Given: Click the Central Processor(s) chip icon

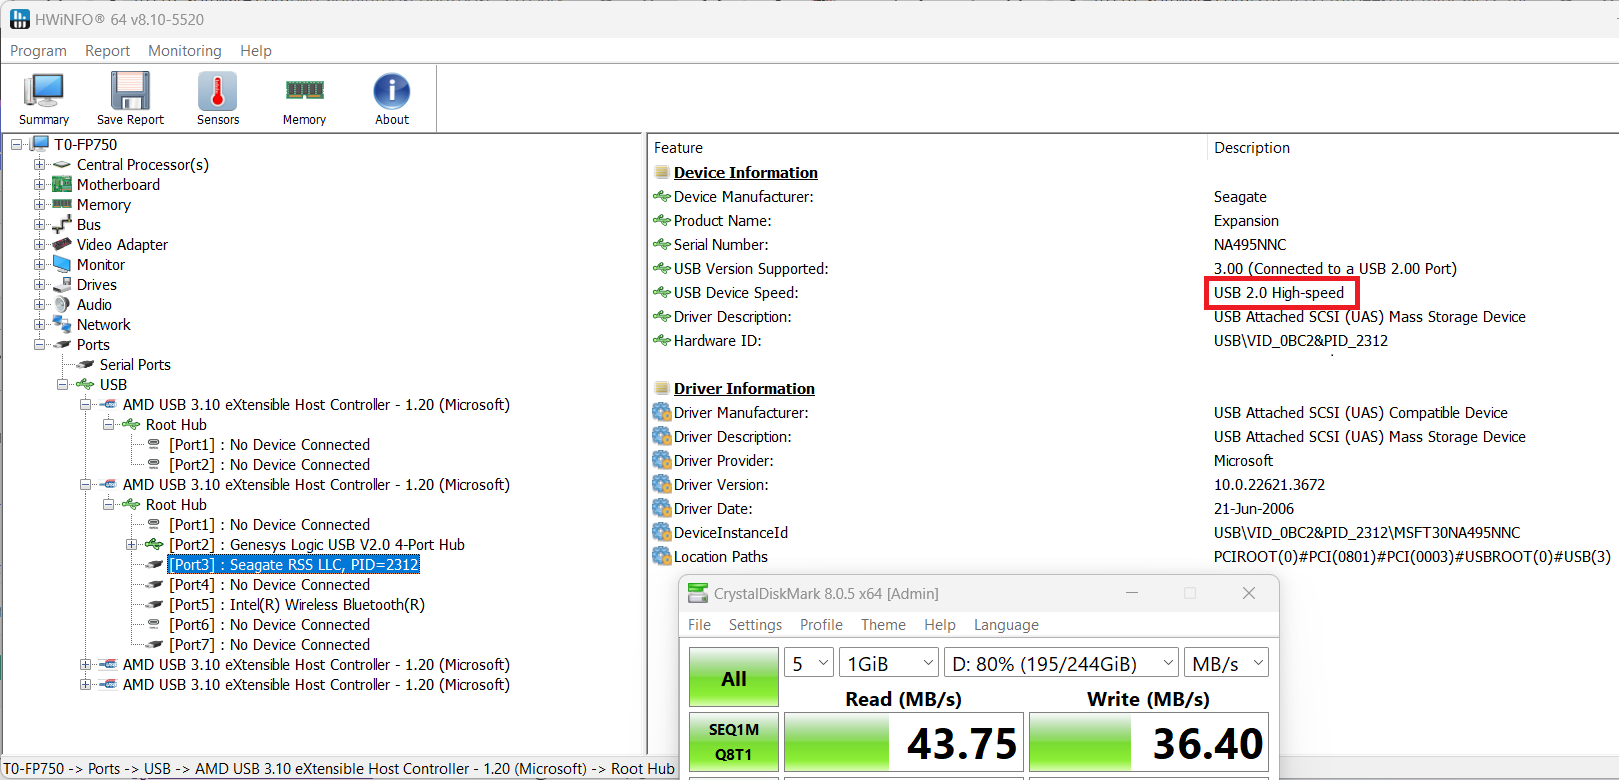Looking at the screenshot, I should 62,165.
